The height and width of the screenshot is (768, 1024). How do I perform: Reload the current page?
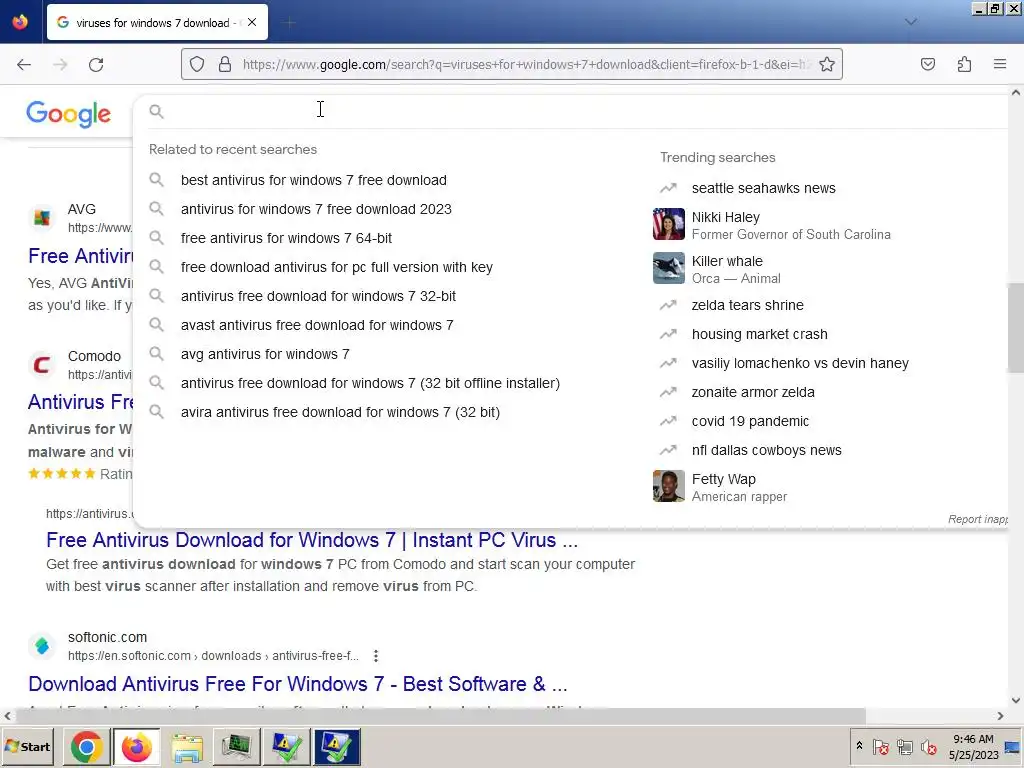click(x=96, y=65)
